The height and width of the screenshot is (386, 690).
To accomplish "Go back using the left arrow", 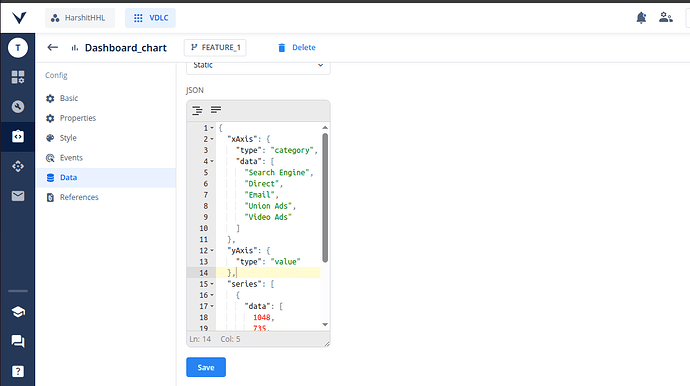I will point(53,47).
